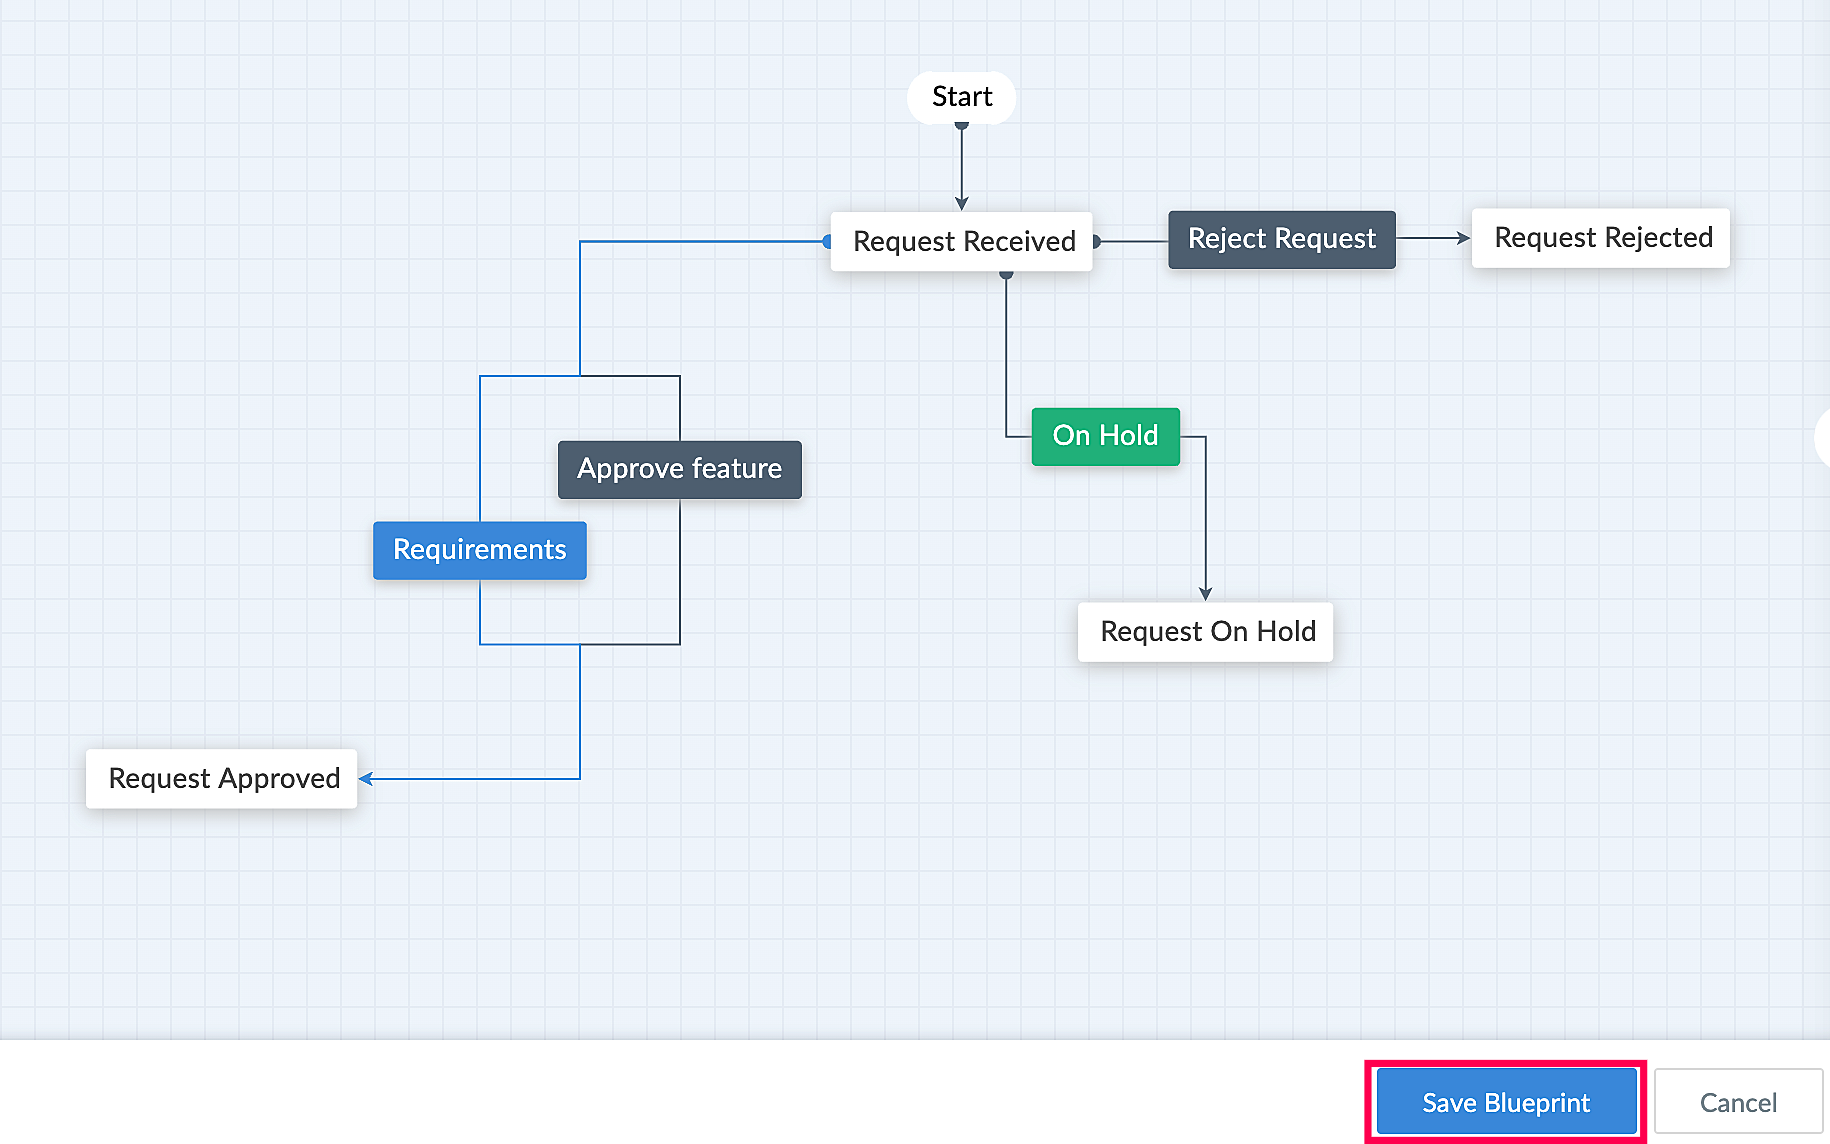
Task: Click the bottom connector dot of Request Received
Action: pyautogui.click(x=1006, y=273)
